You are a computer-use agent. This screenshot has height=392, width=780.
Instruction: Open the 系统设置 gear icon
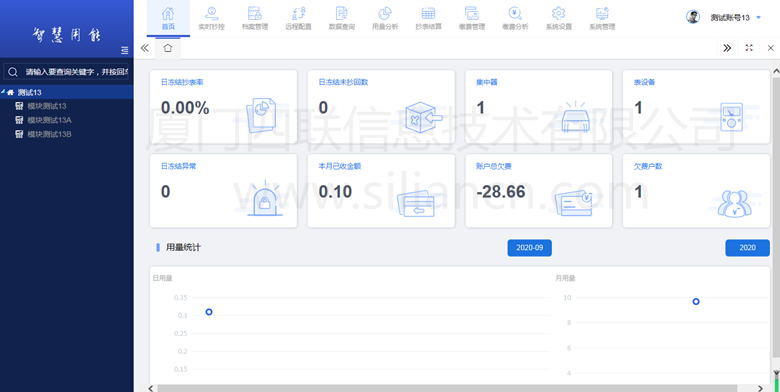pyautogui.click(x=559, y=13)
